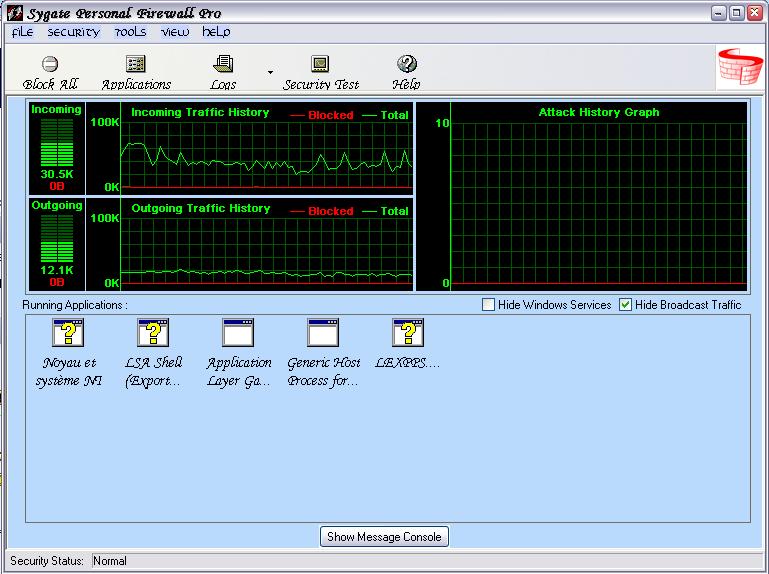Image resolution: width=769 pixels, height=574 pixels.
Task: Expand the Logs dropdown arrow
Action: (x=270, y=72)
